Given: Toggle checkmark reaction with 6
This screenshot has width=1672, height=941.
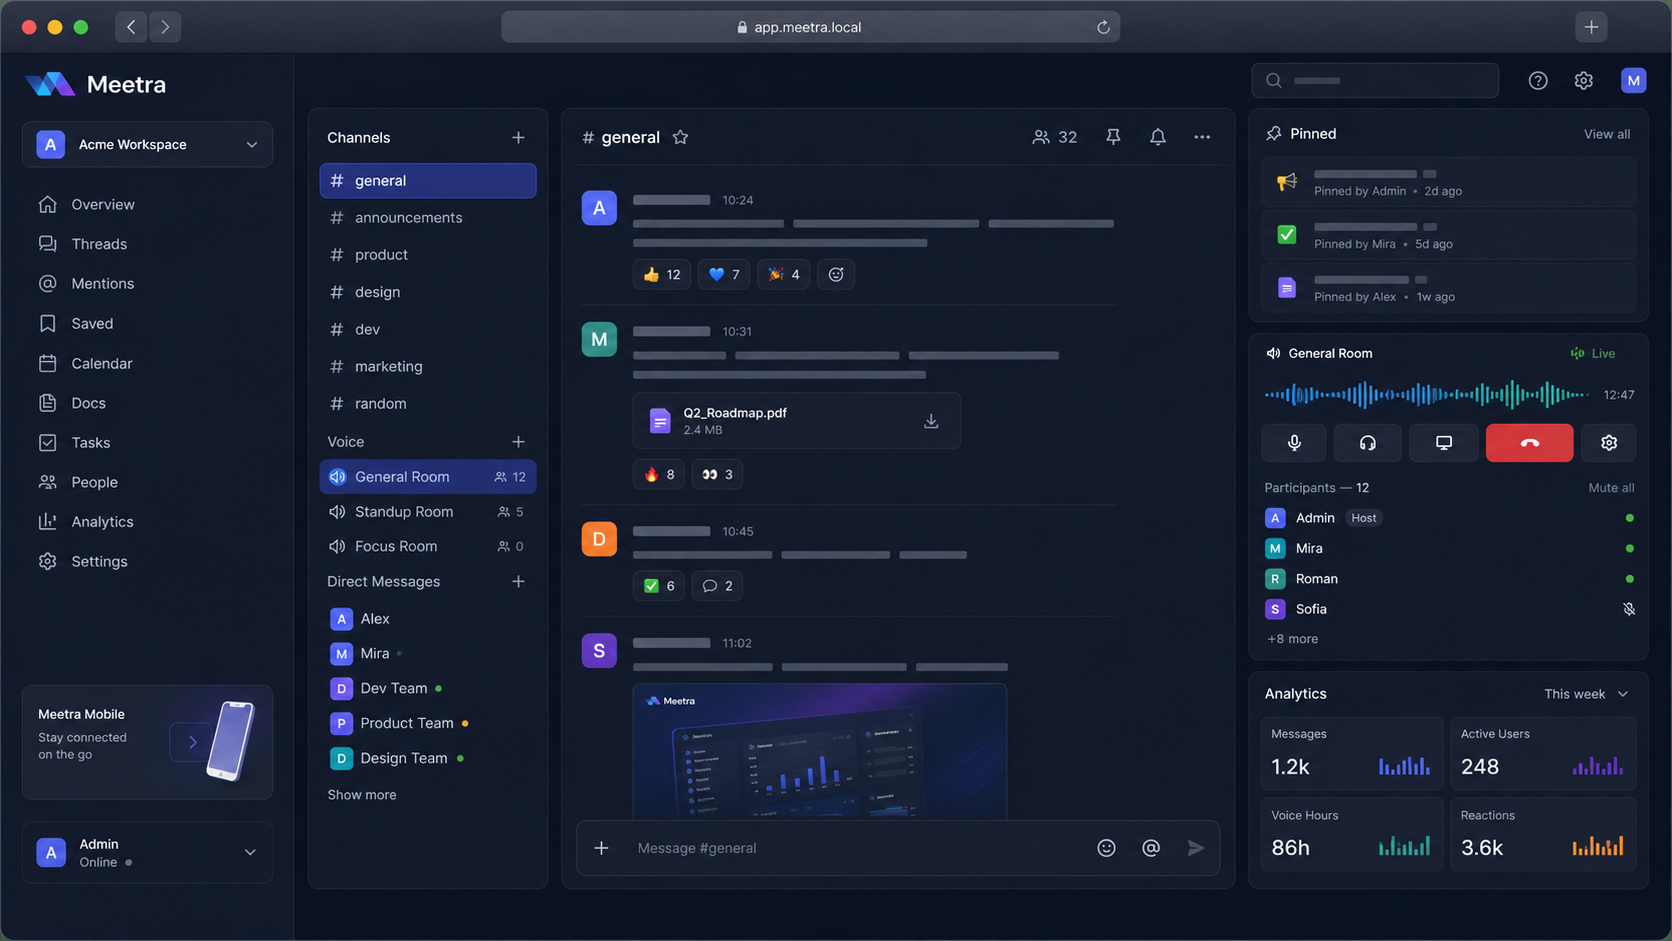Looking at the screenshot, I should click(659, 586).
